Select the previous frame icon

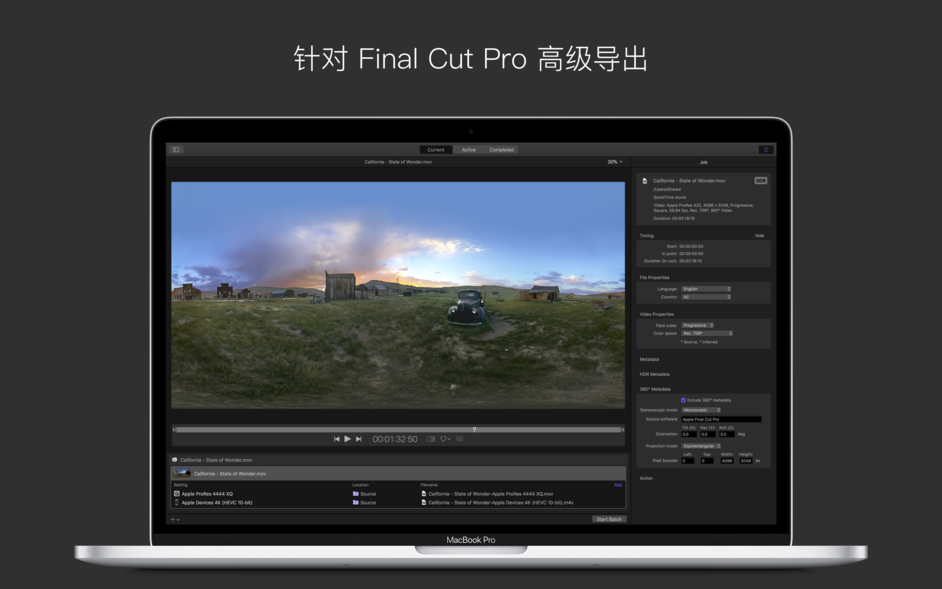coord(337,439)
